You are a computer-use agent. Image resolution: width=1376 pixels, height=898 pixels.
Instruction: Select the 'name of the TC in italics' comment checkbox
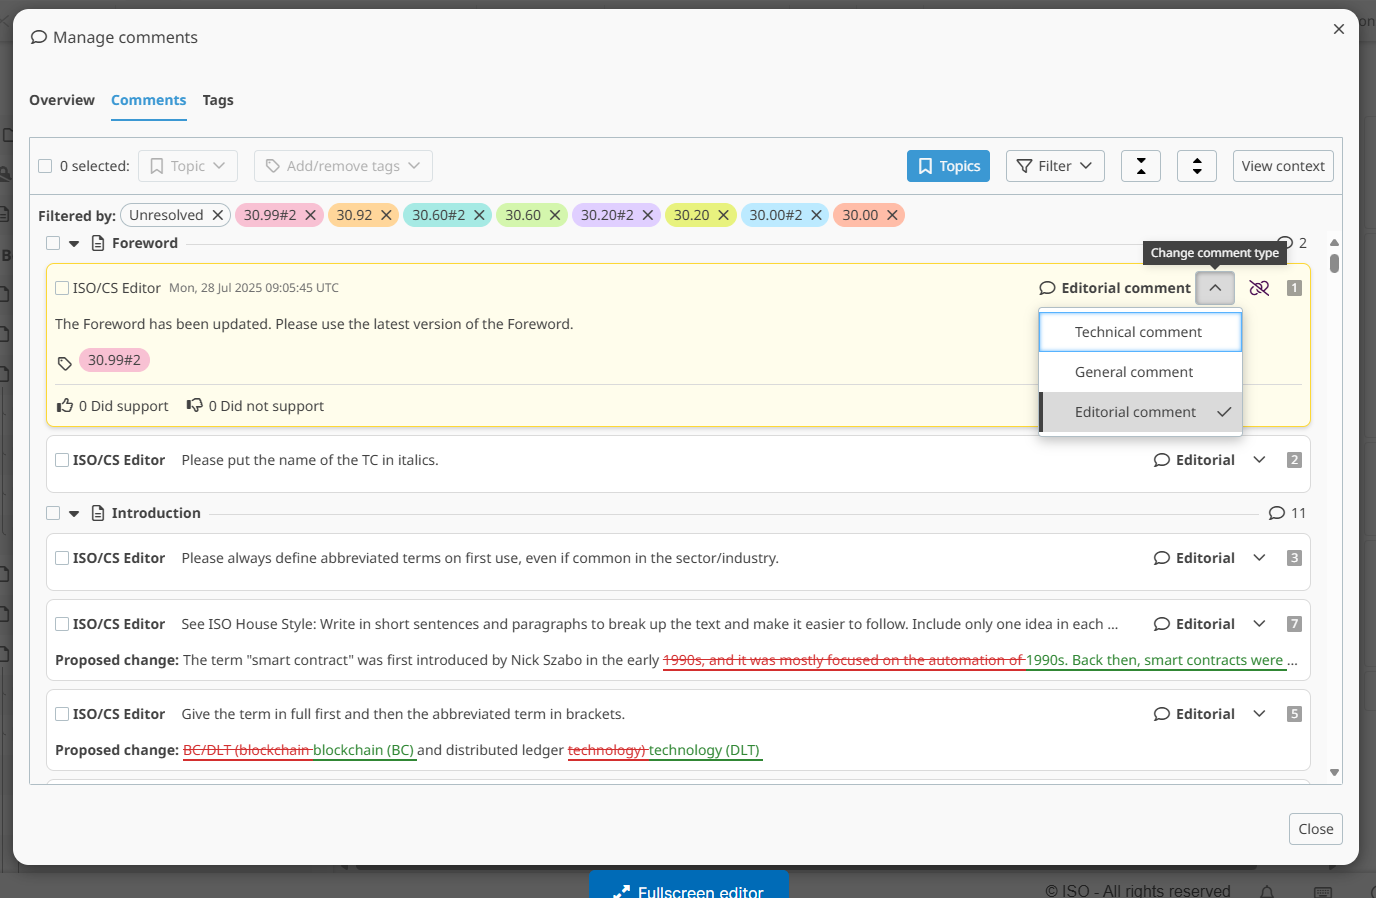[x=62, y=460]
